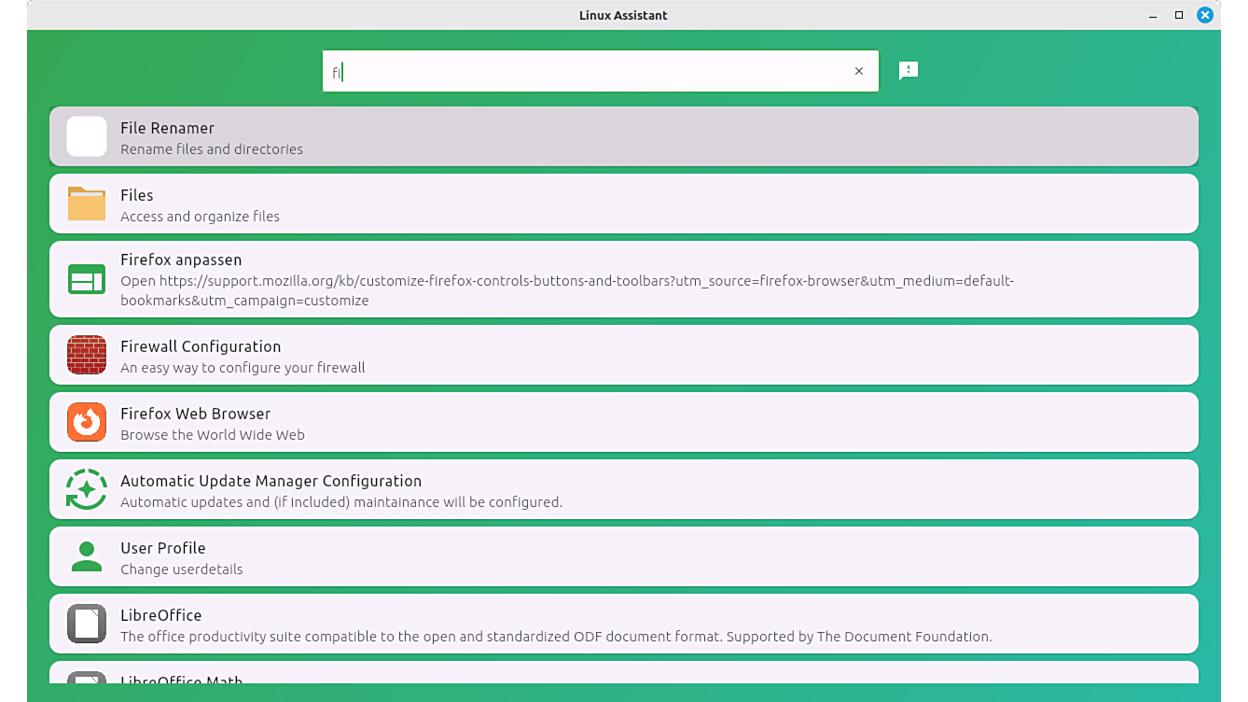Select the Firefox anpassen bookmark icon
This screenshot has height=702, width=1248.
click(x=87, y=280)
